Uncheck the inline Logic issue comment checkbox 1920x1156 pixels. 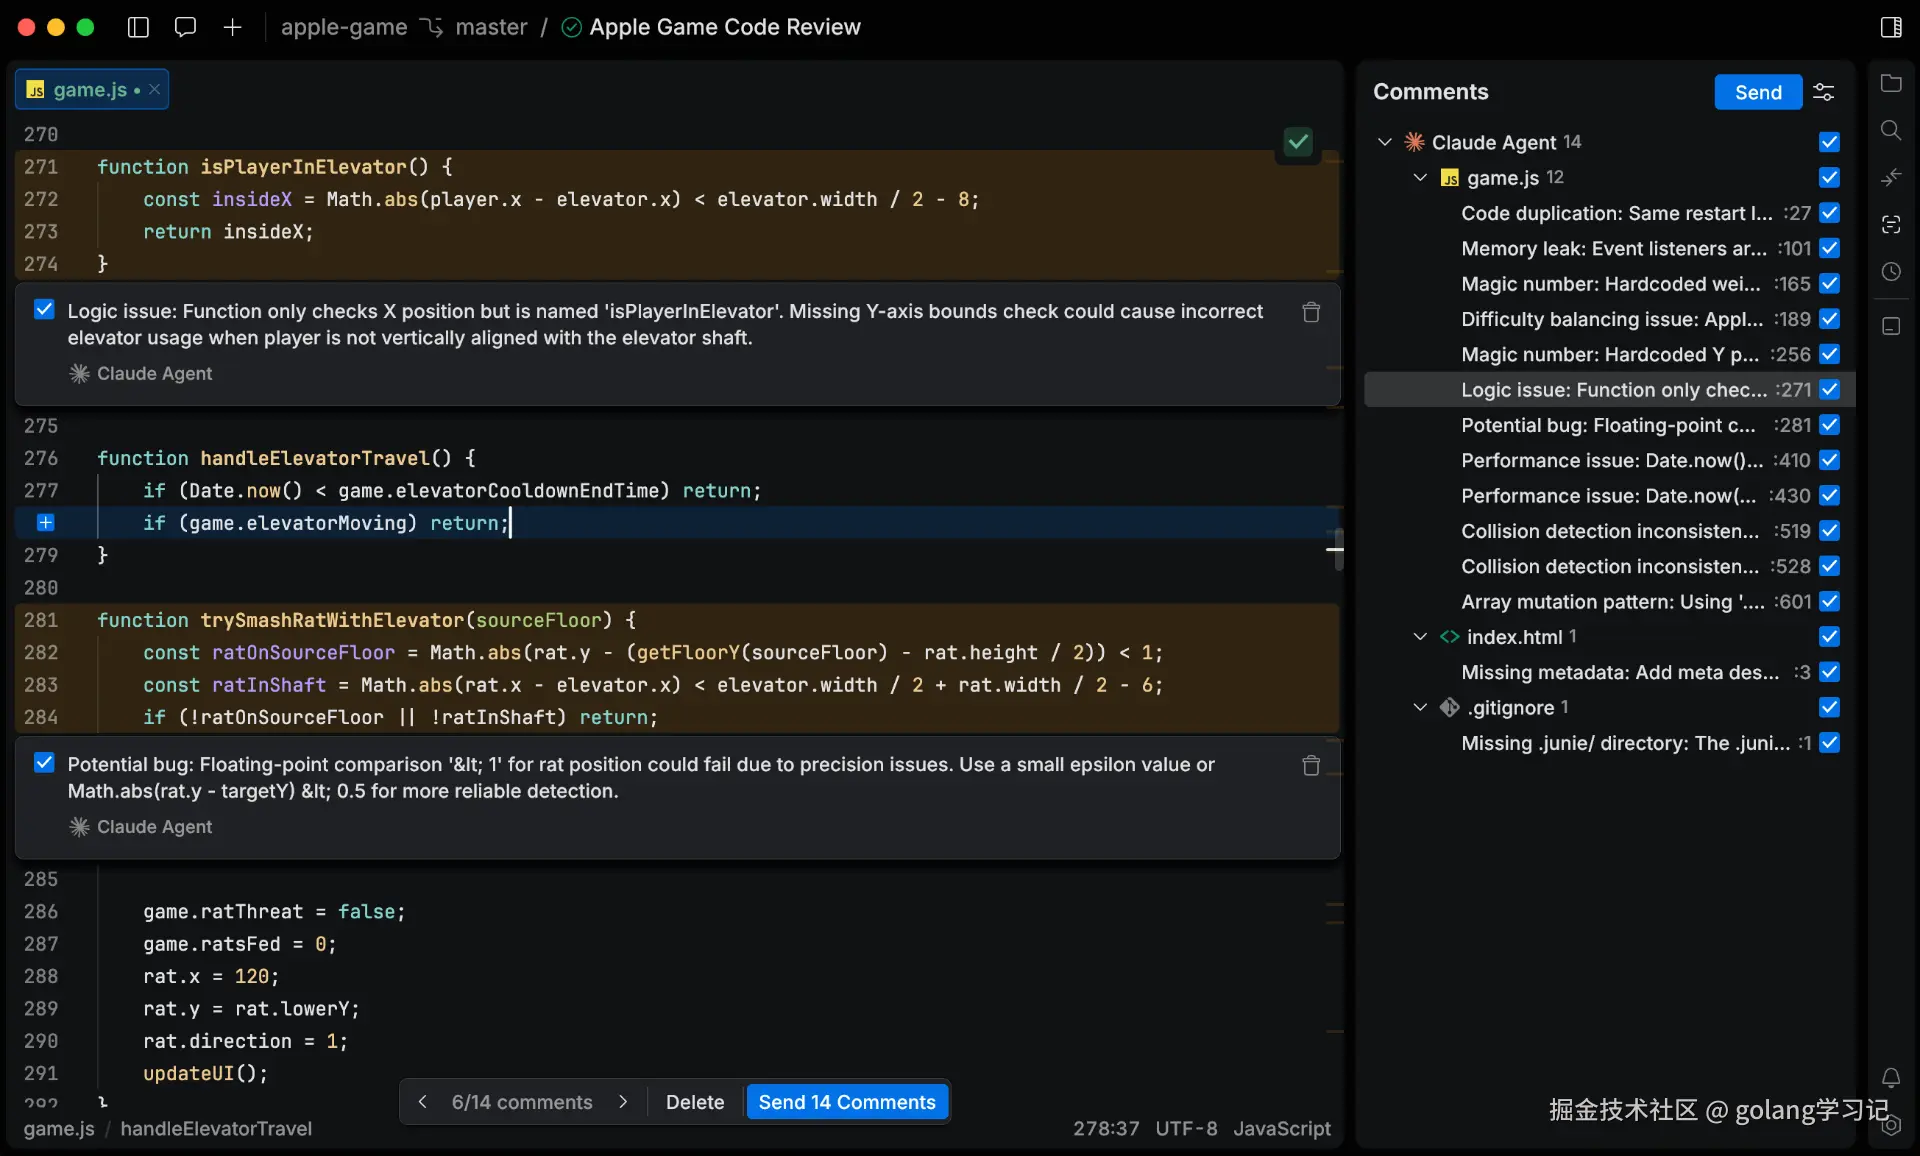point(44,310)
